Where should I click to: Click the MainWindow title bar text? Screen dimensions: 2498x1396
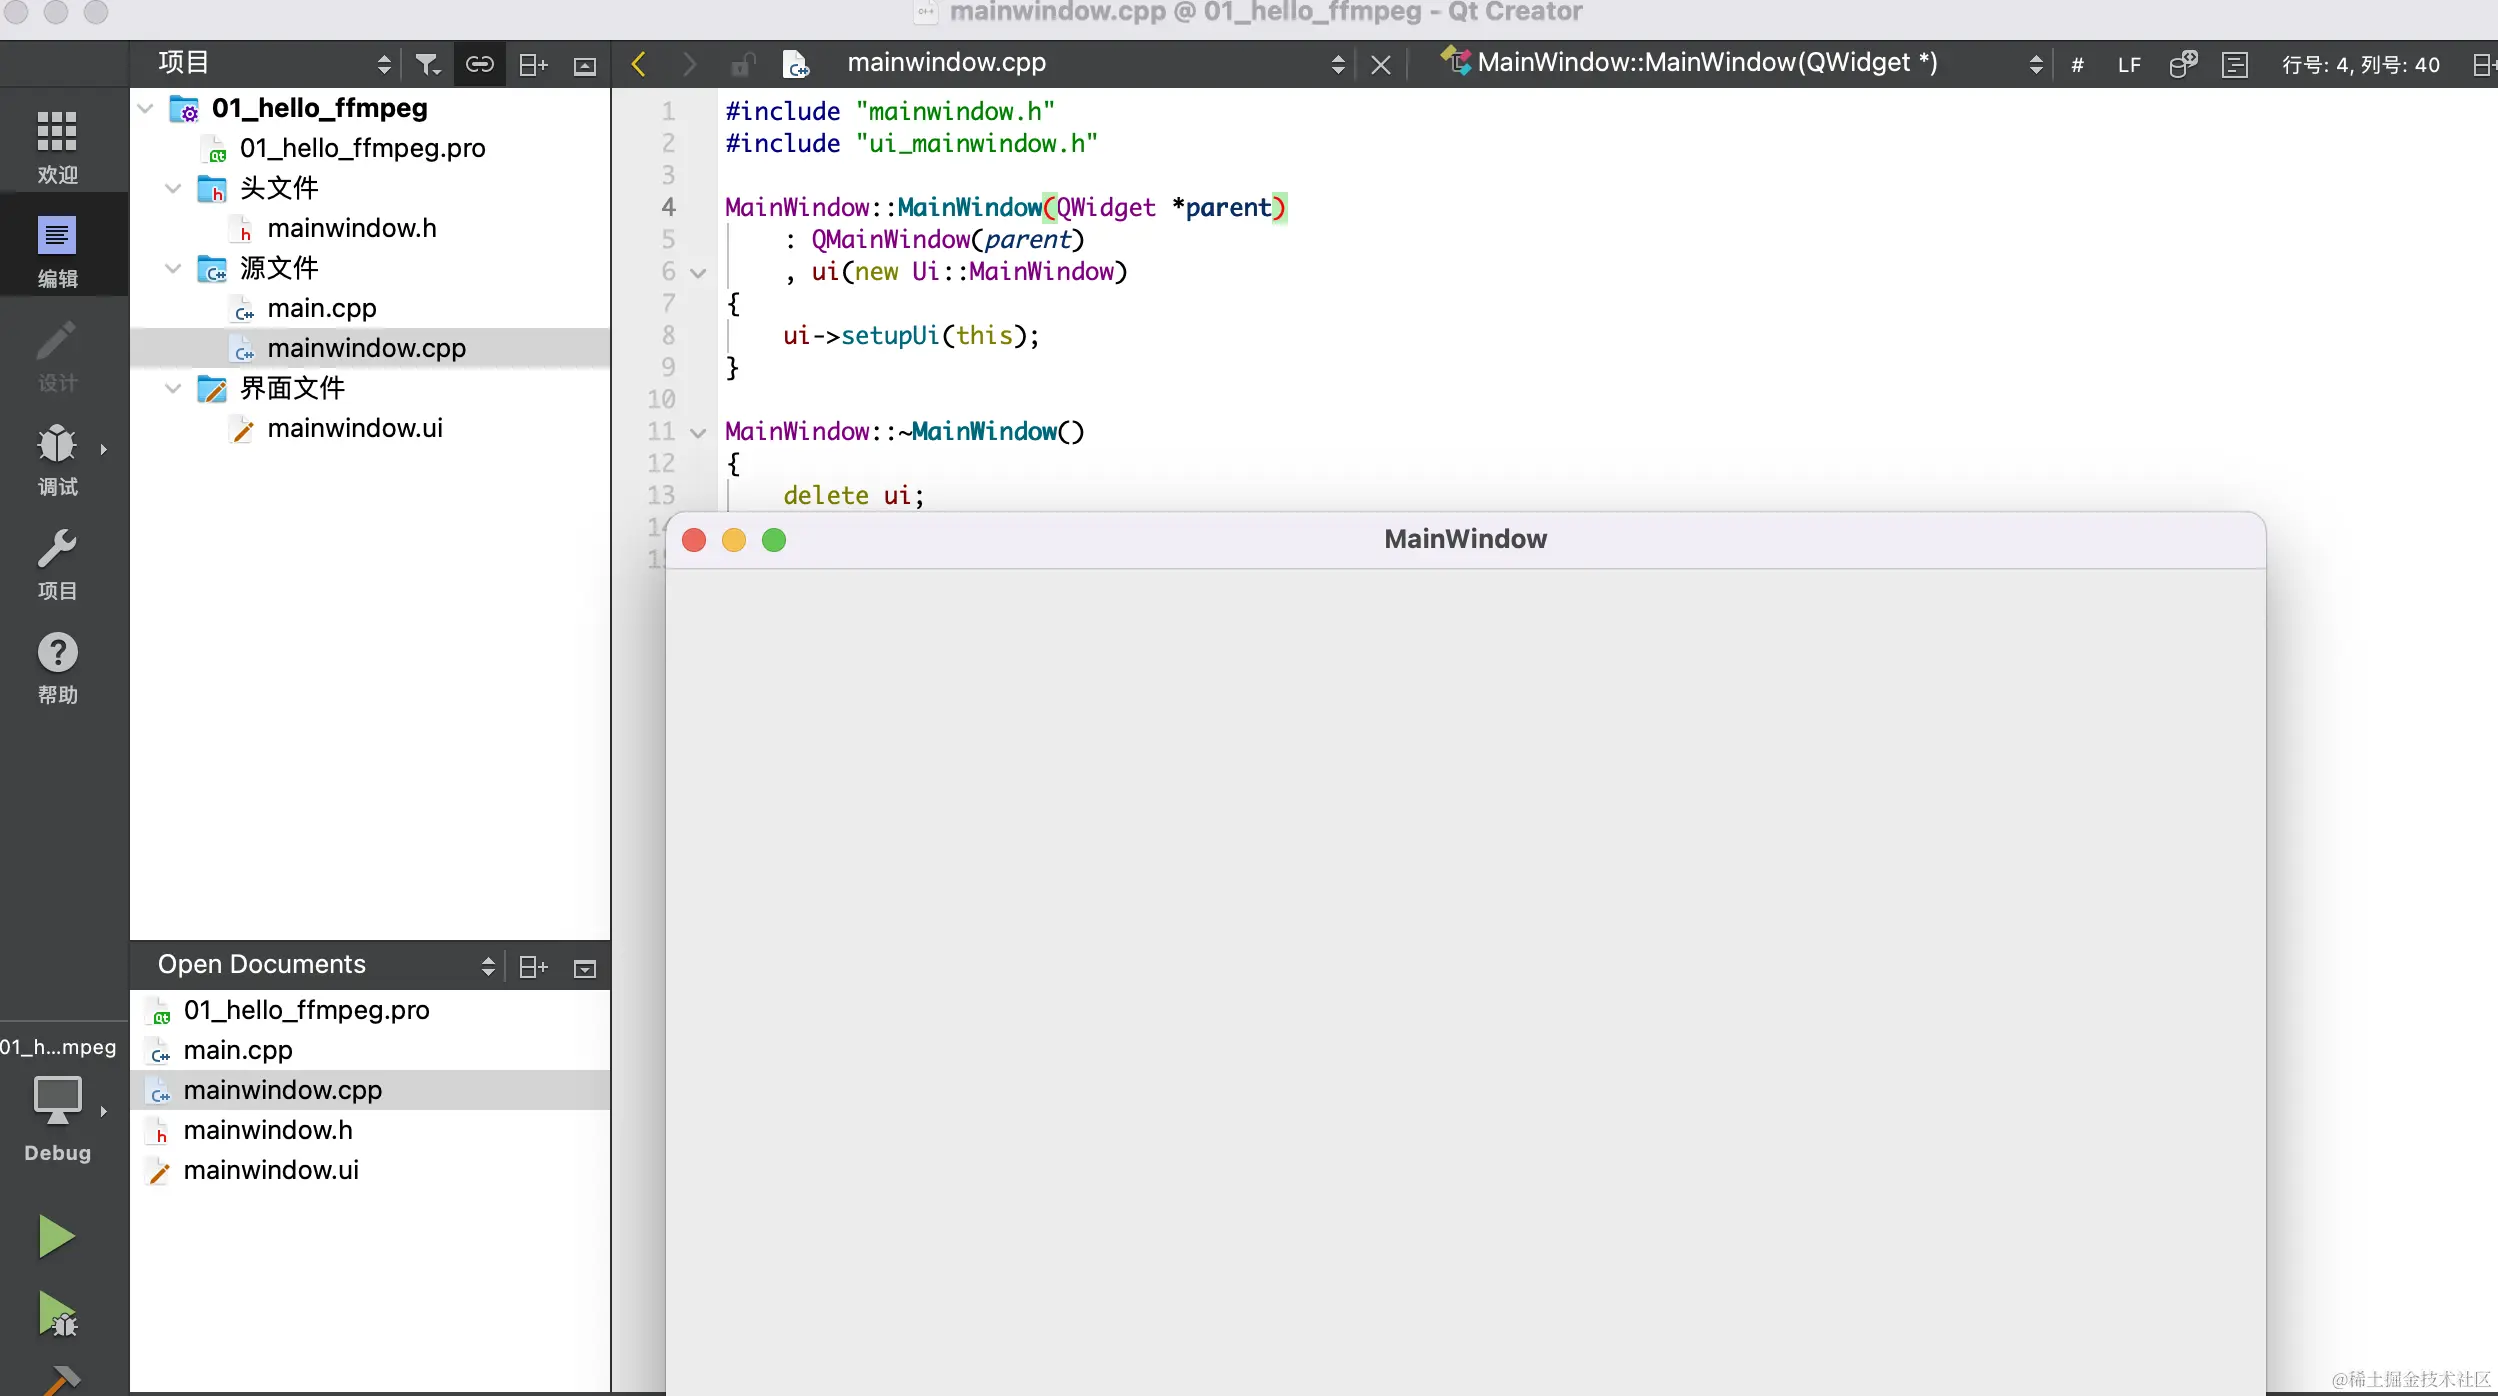1465,539
